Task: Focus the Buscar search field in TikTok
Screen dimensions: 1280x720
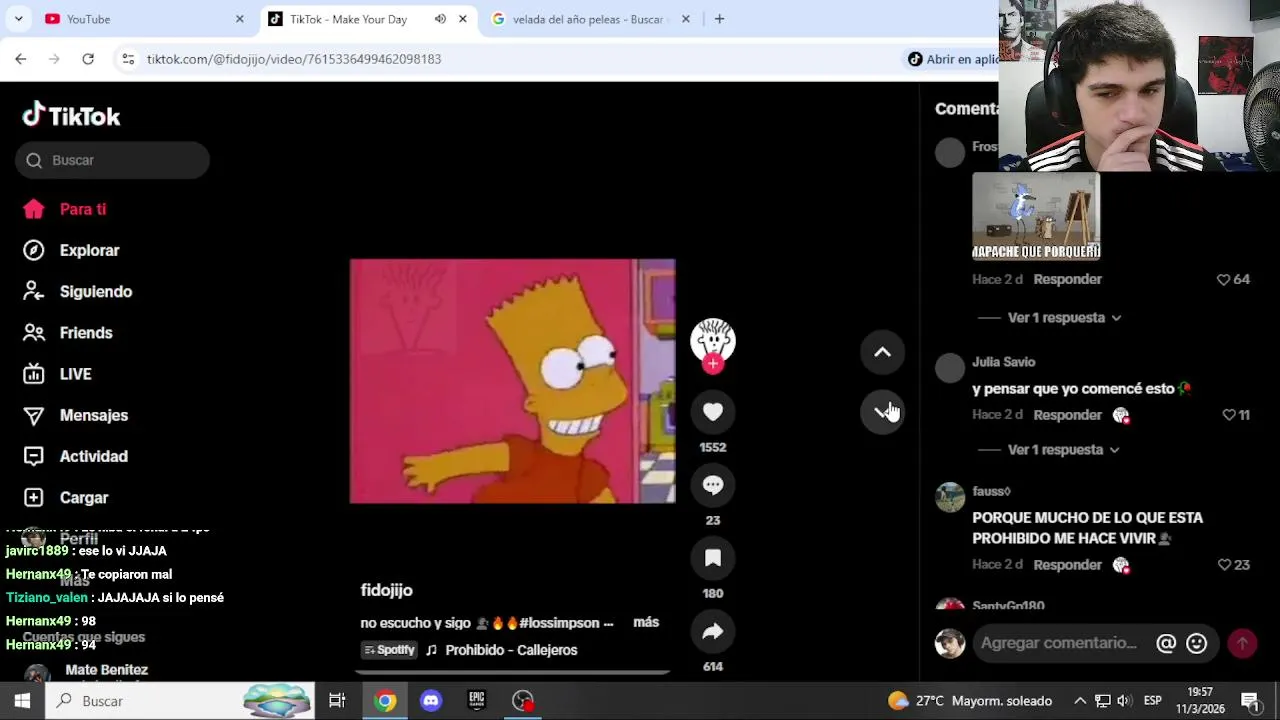Action: tap(112, 160)
